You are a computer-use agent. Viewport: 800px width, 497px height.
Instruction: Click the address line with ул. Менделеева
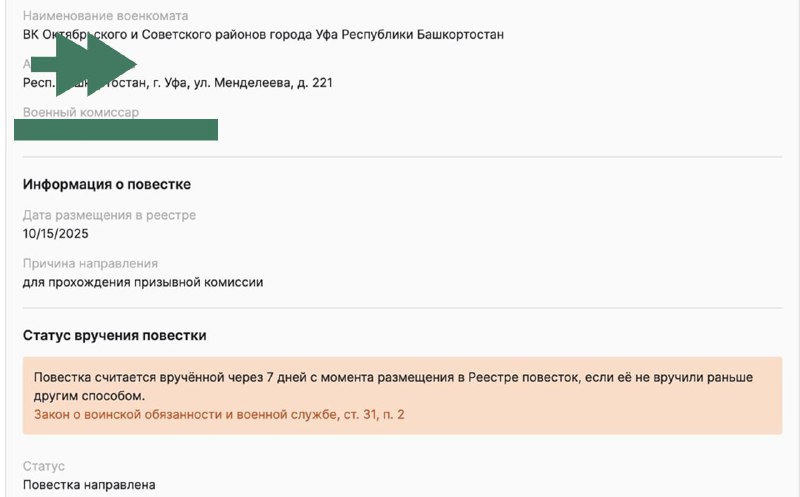click(178, 83)
